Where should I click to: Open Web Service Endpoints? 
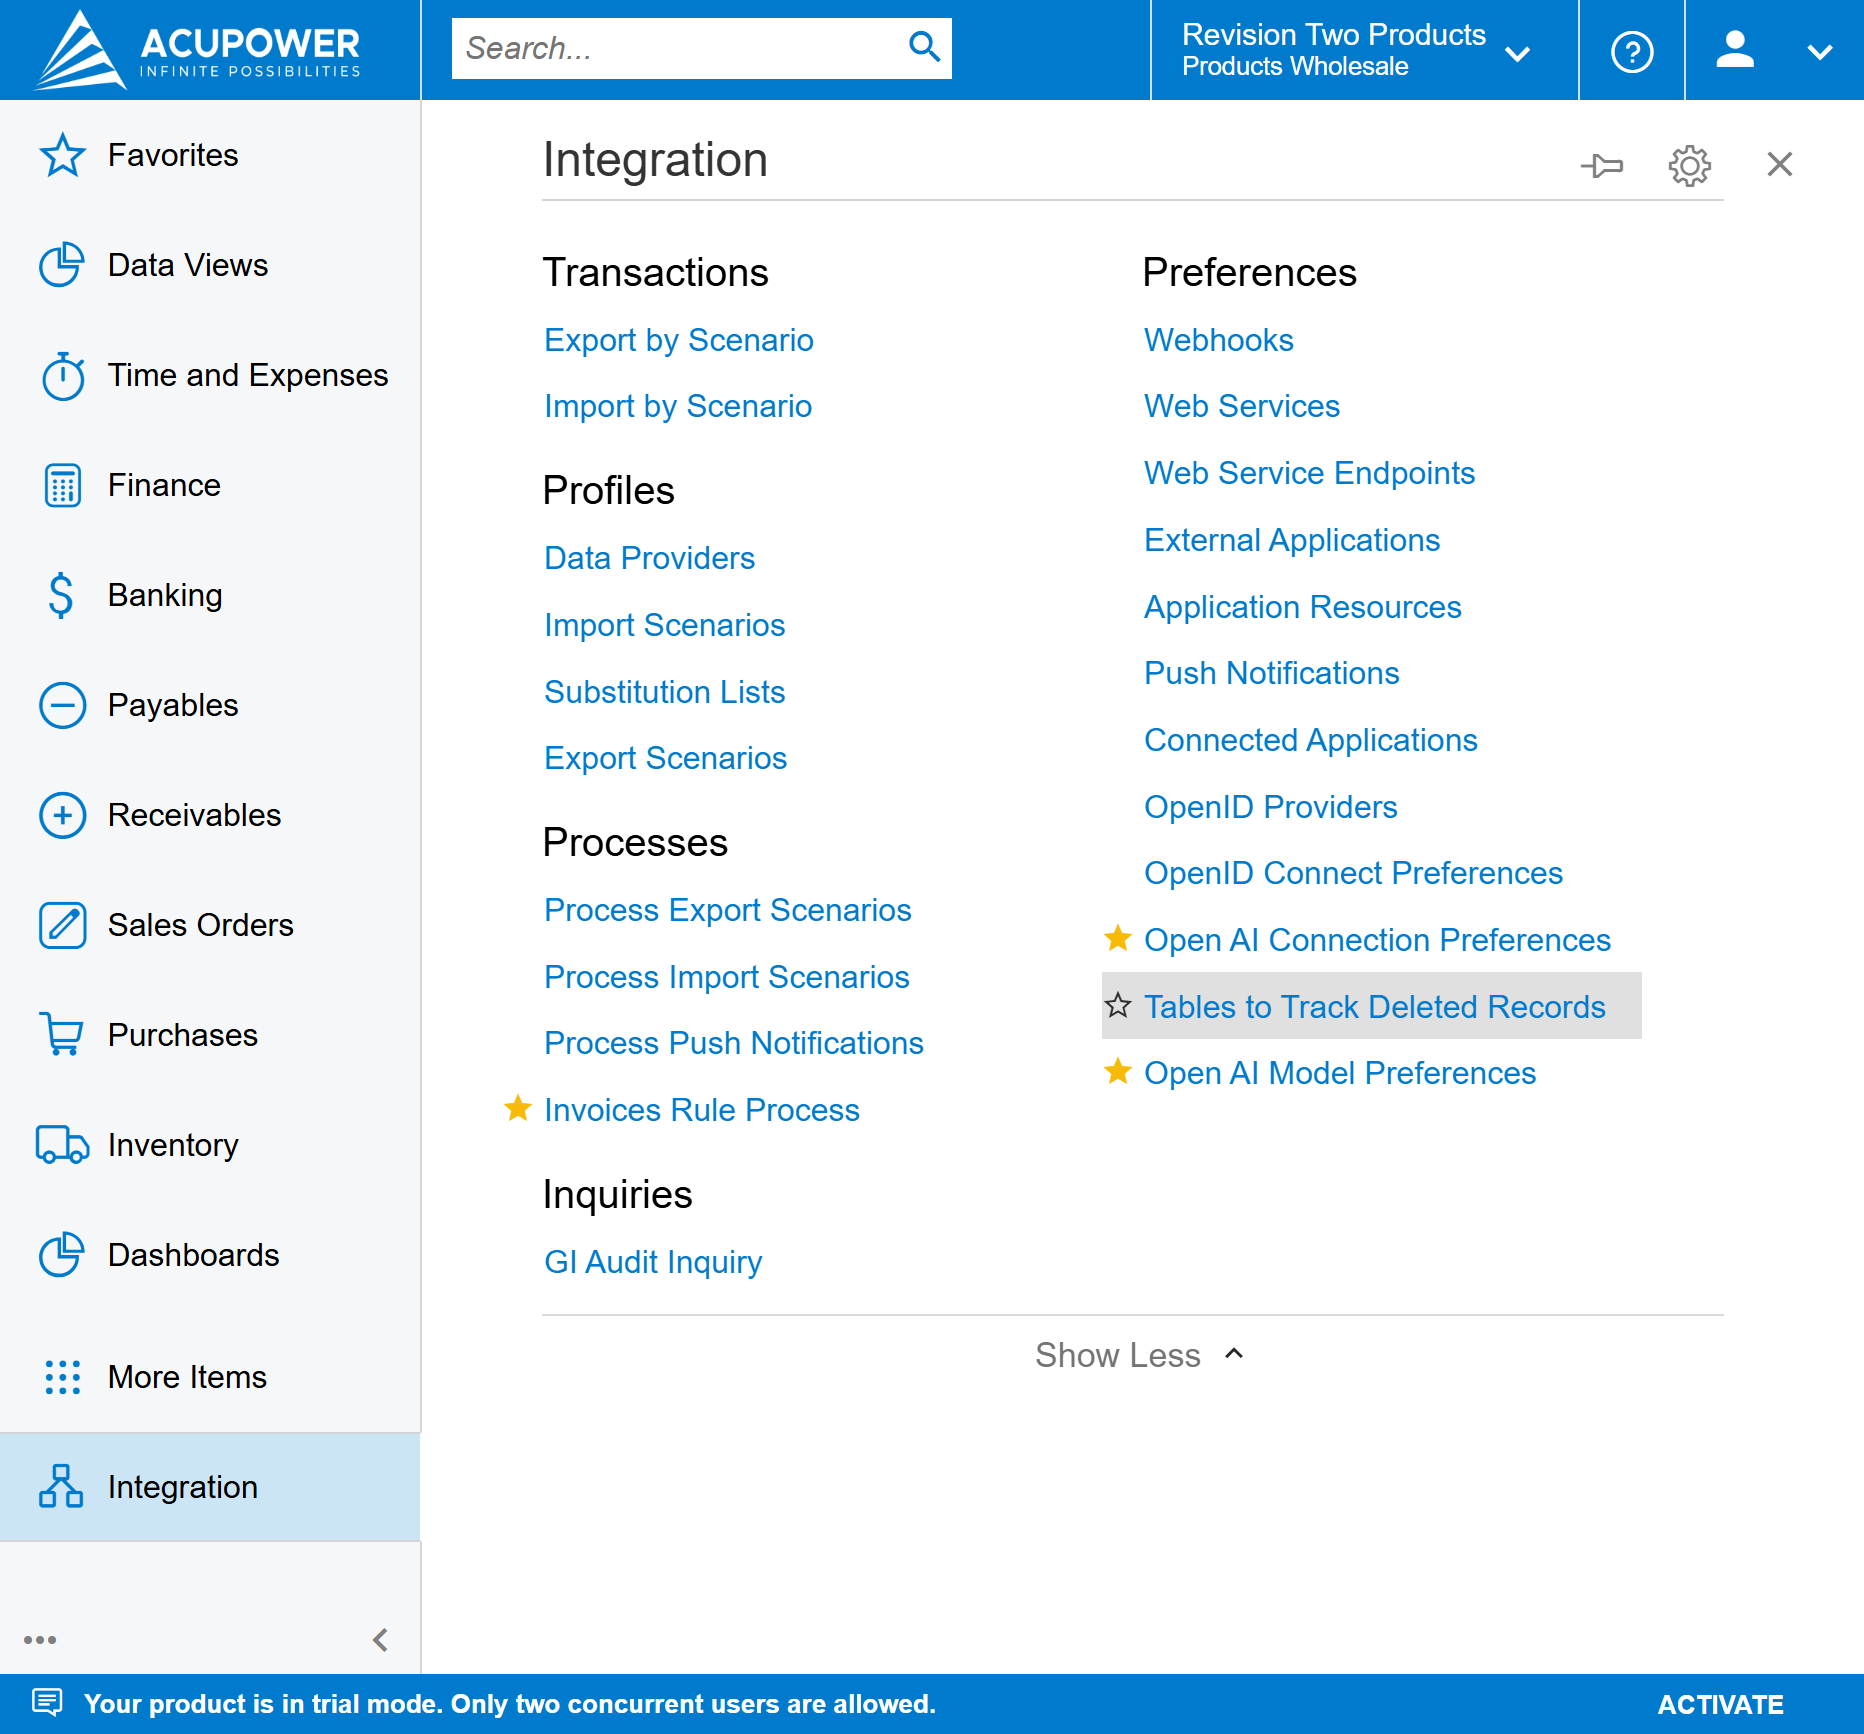click(1310, 473)
